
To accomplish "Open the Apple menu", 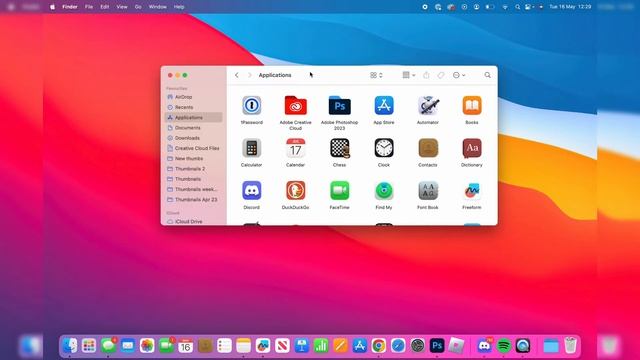I will pos(52,7).
